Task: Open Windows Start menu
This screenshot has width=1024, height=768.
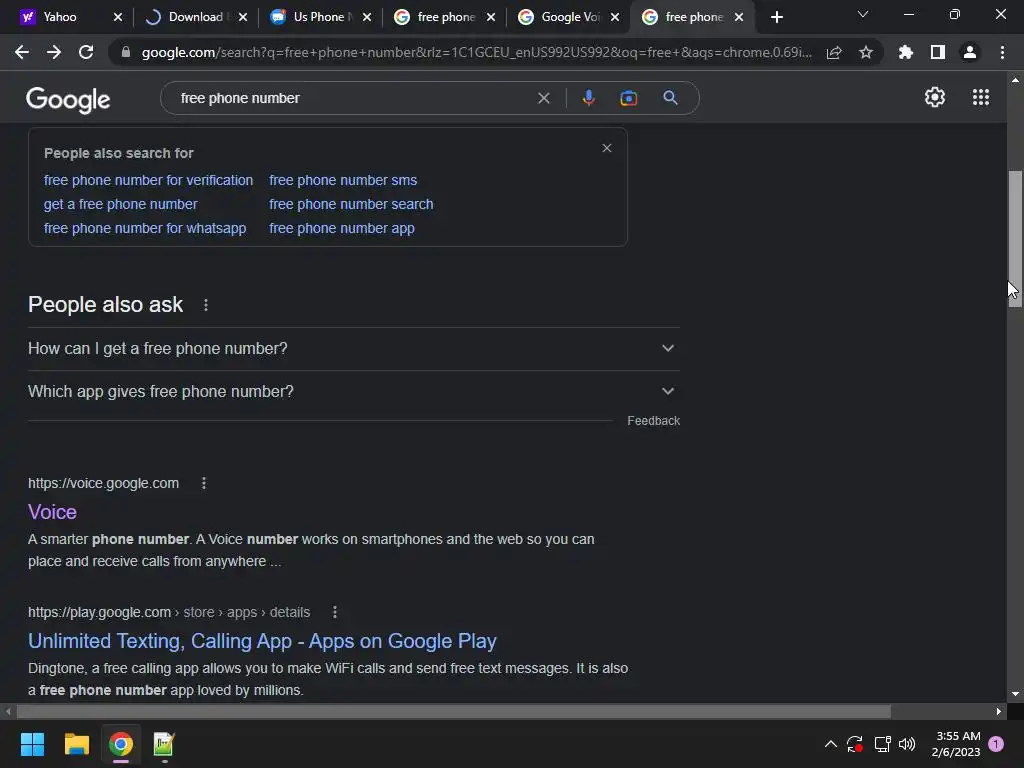Action: click(x=32, y=744)
